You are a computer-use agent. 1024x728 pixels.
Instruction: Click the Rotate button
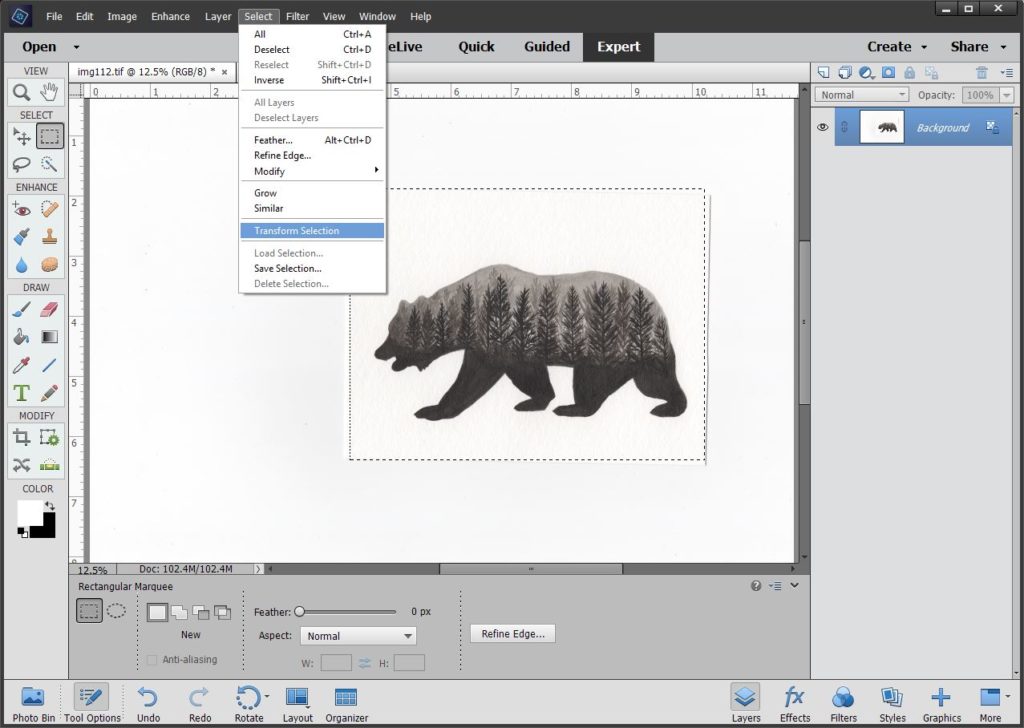249,704
